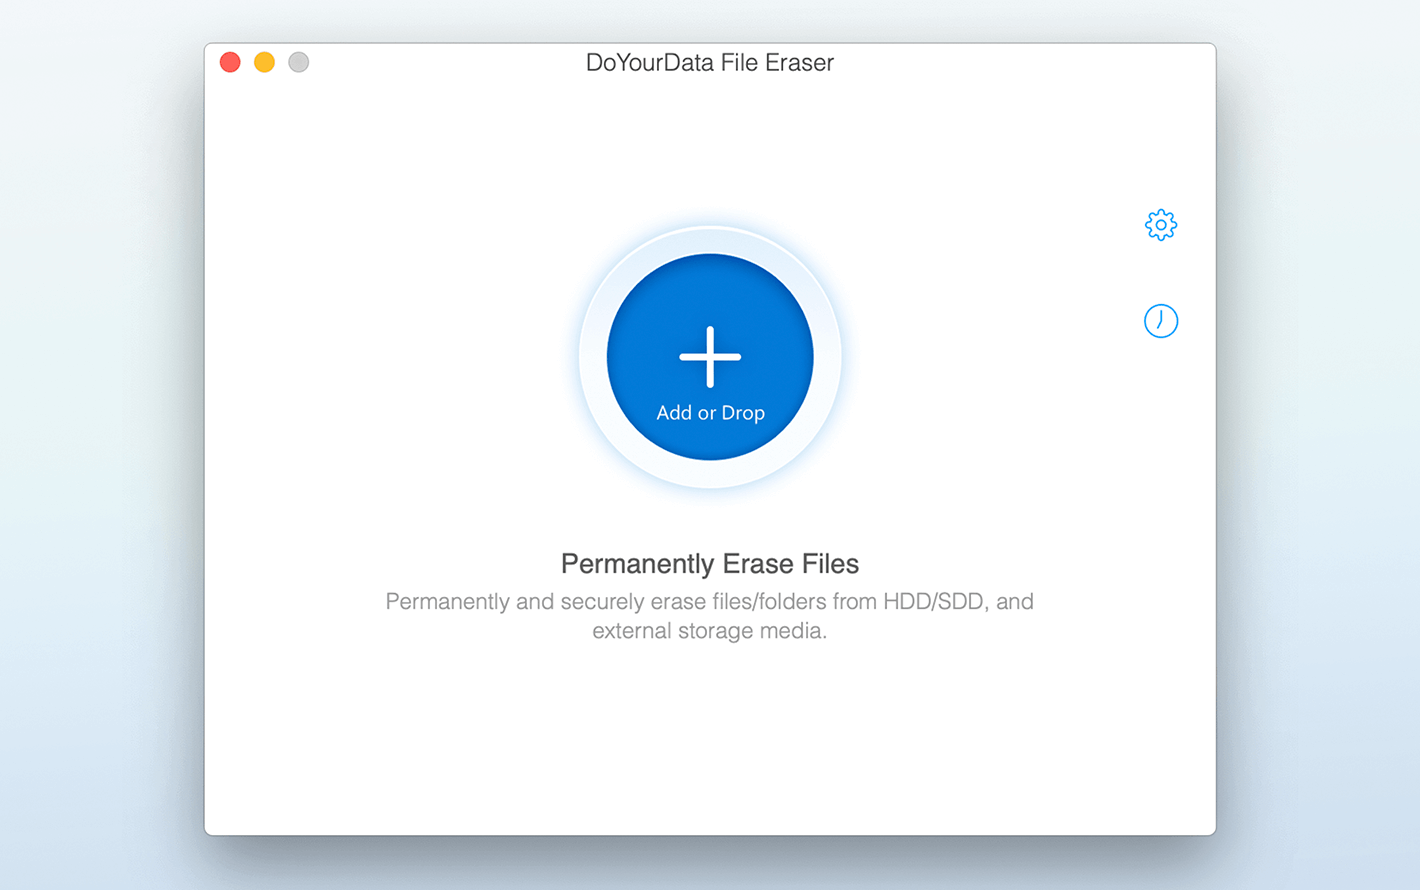Click the Permanently Erase Files heading
The image size is (1420, 890).
[710, 564]
